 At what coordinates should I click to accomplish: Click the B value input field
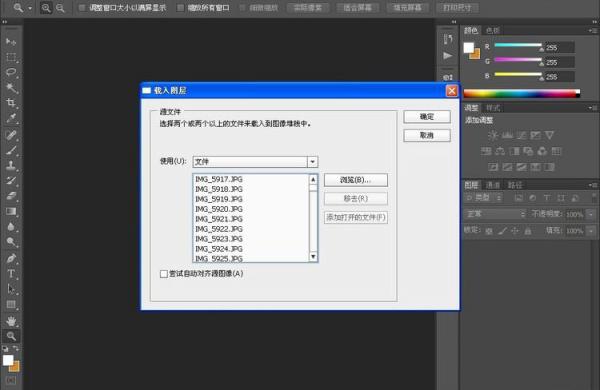(559, 77)
